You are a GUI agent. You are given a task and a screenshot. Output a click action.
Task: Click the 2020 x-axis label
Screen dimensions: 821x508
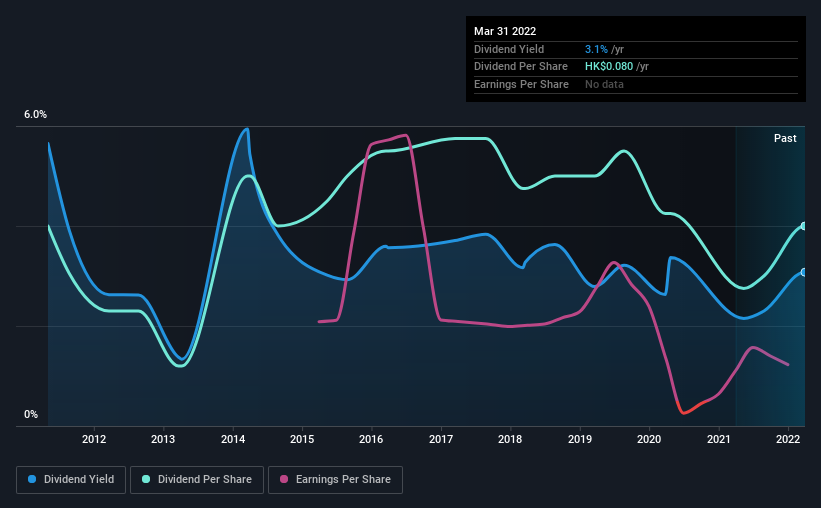click(x=649, y=439)
